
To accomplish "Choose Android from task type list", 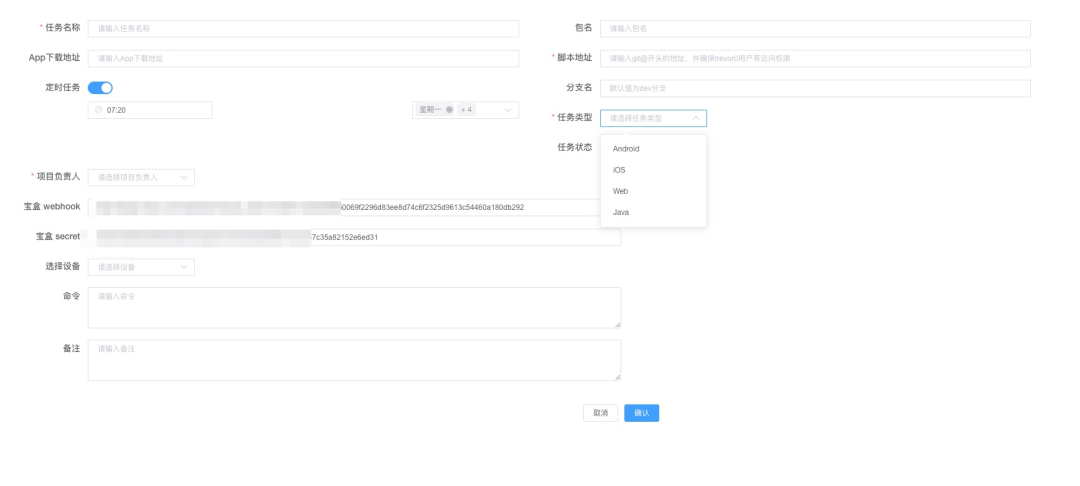I will click(x=653, y=149).
